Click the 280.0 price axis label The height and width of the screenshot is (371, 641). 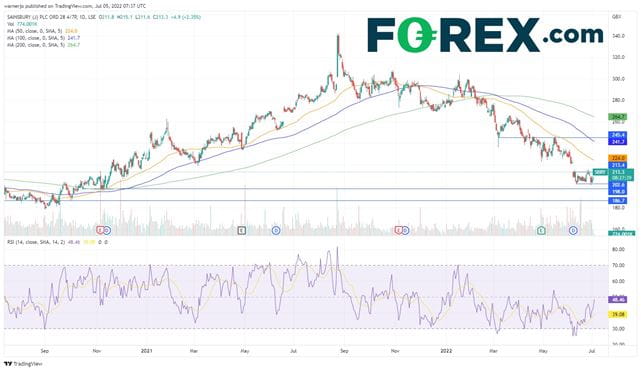point(618,100)
